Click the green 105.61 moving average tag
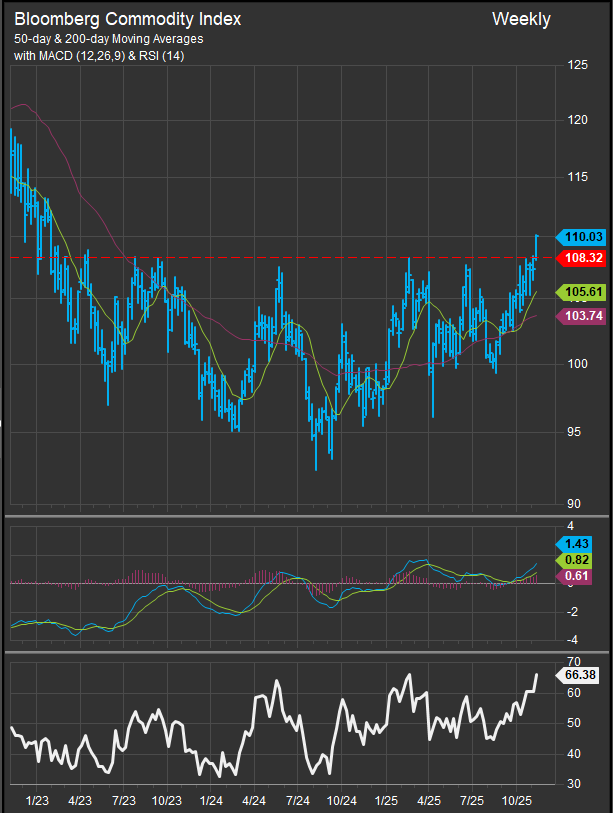Viewport: 613px width, 813px height. [581, 292]
